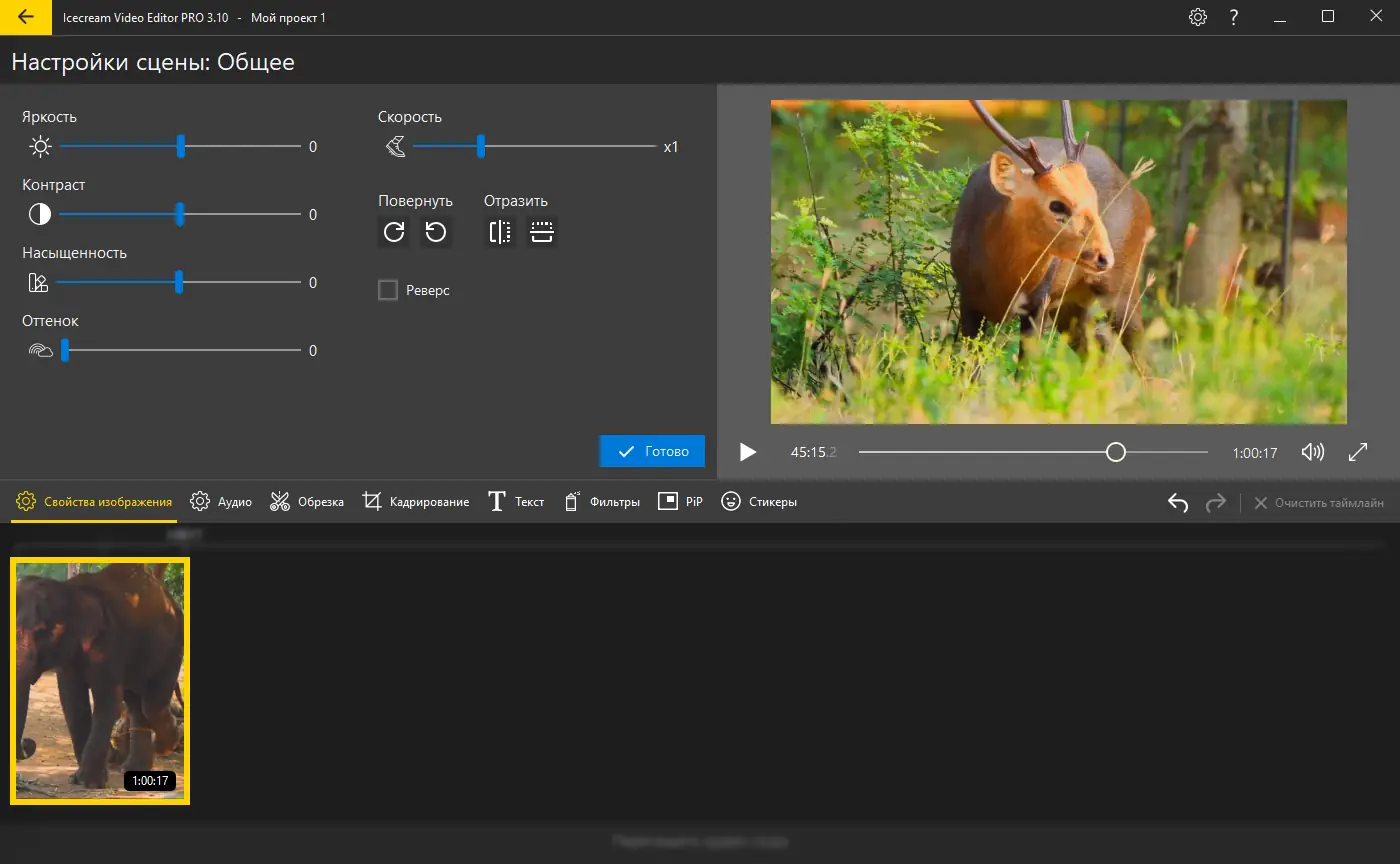Click the Готово button
Image resolution: width=1400 pixels, height=864 pixels.
[x=652, y=451]
